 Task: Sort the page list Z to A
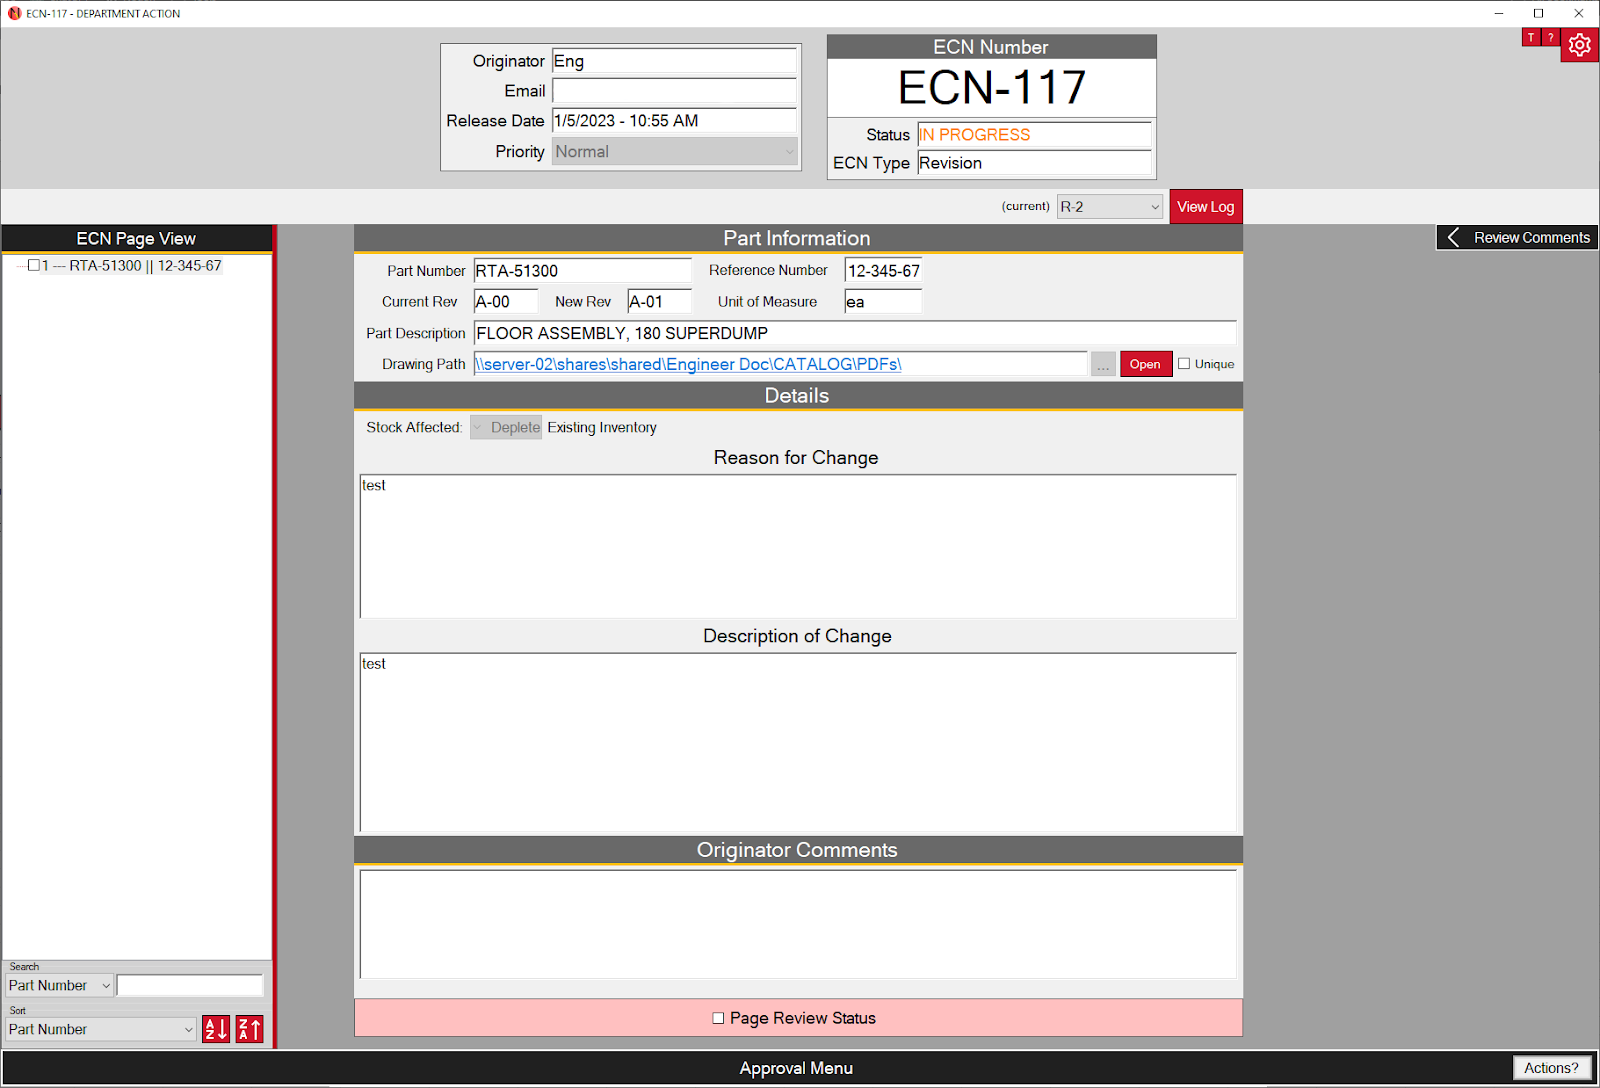tap(250, 1029)
